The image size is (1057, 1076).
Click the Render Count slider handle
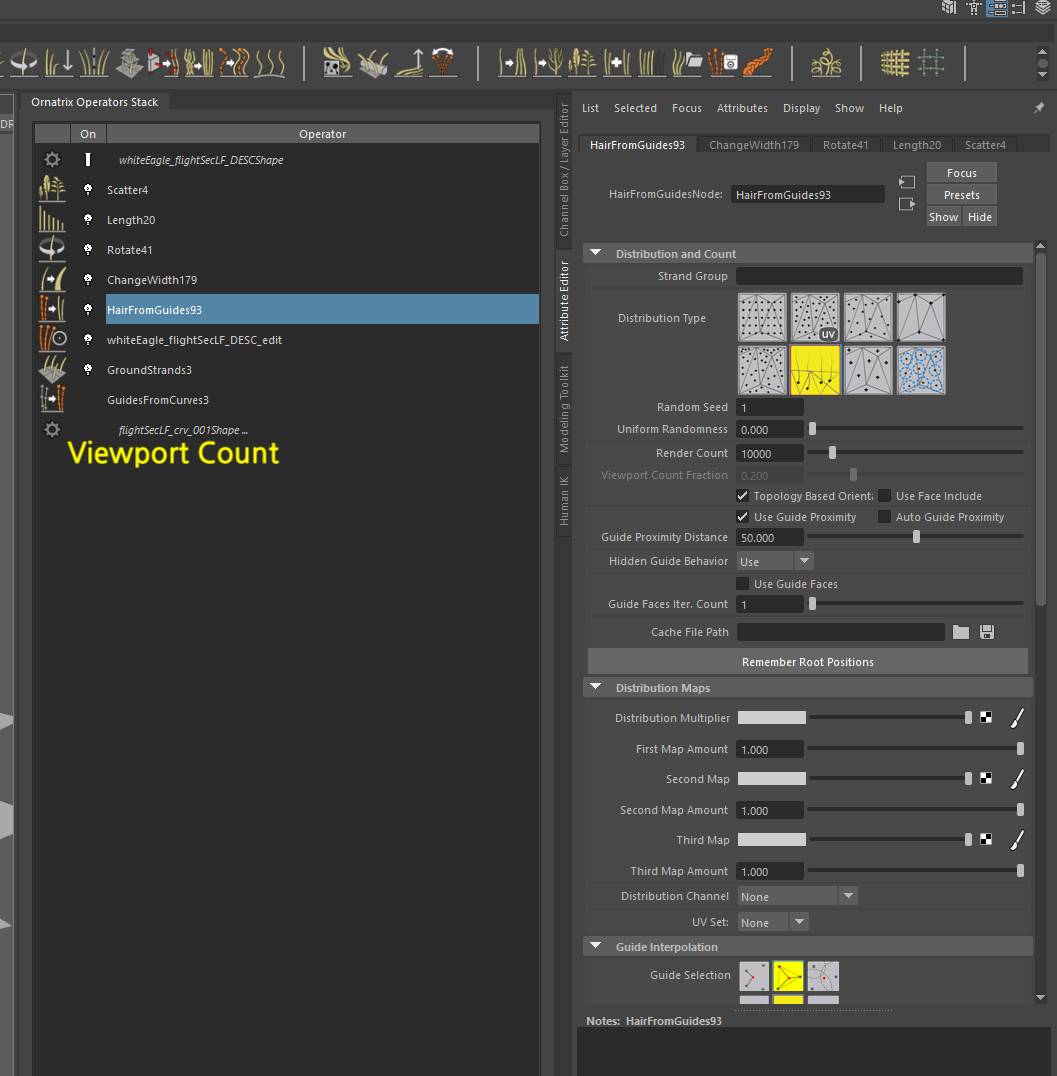coord(832,453)
